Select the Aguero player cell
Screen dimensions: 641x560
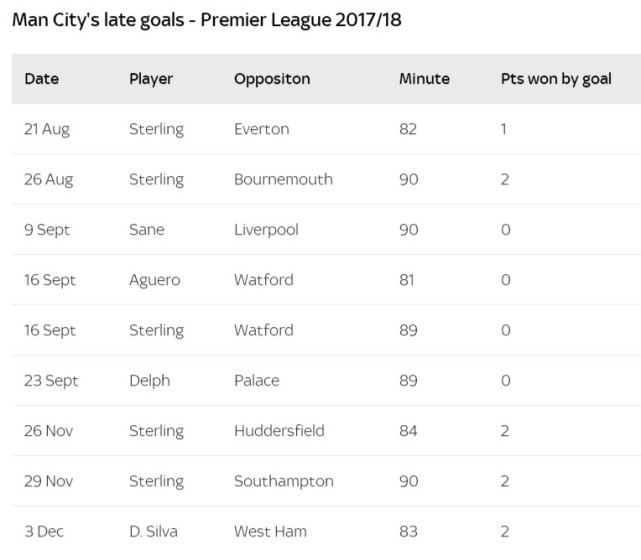click(155, 280)
